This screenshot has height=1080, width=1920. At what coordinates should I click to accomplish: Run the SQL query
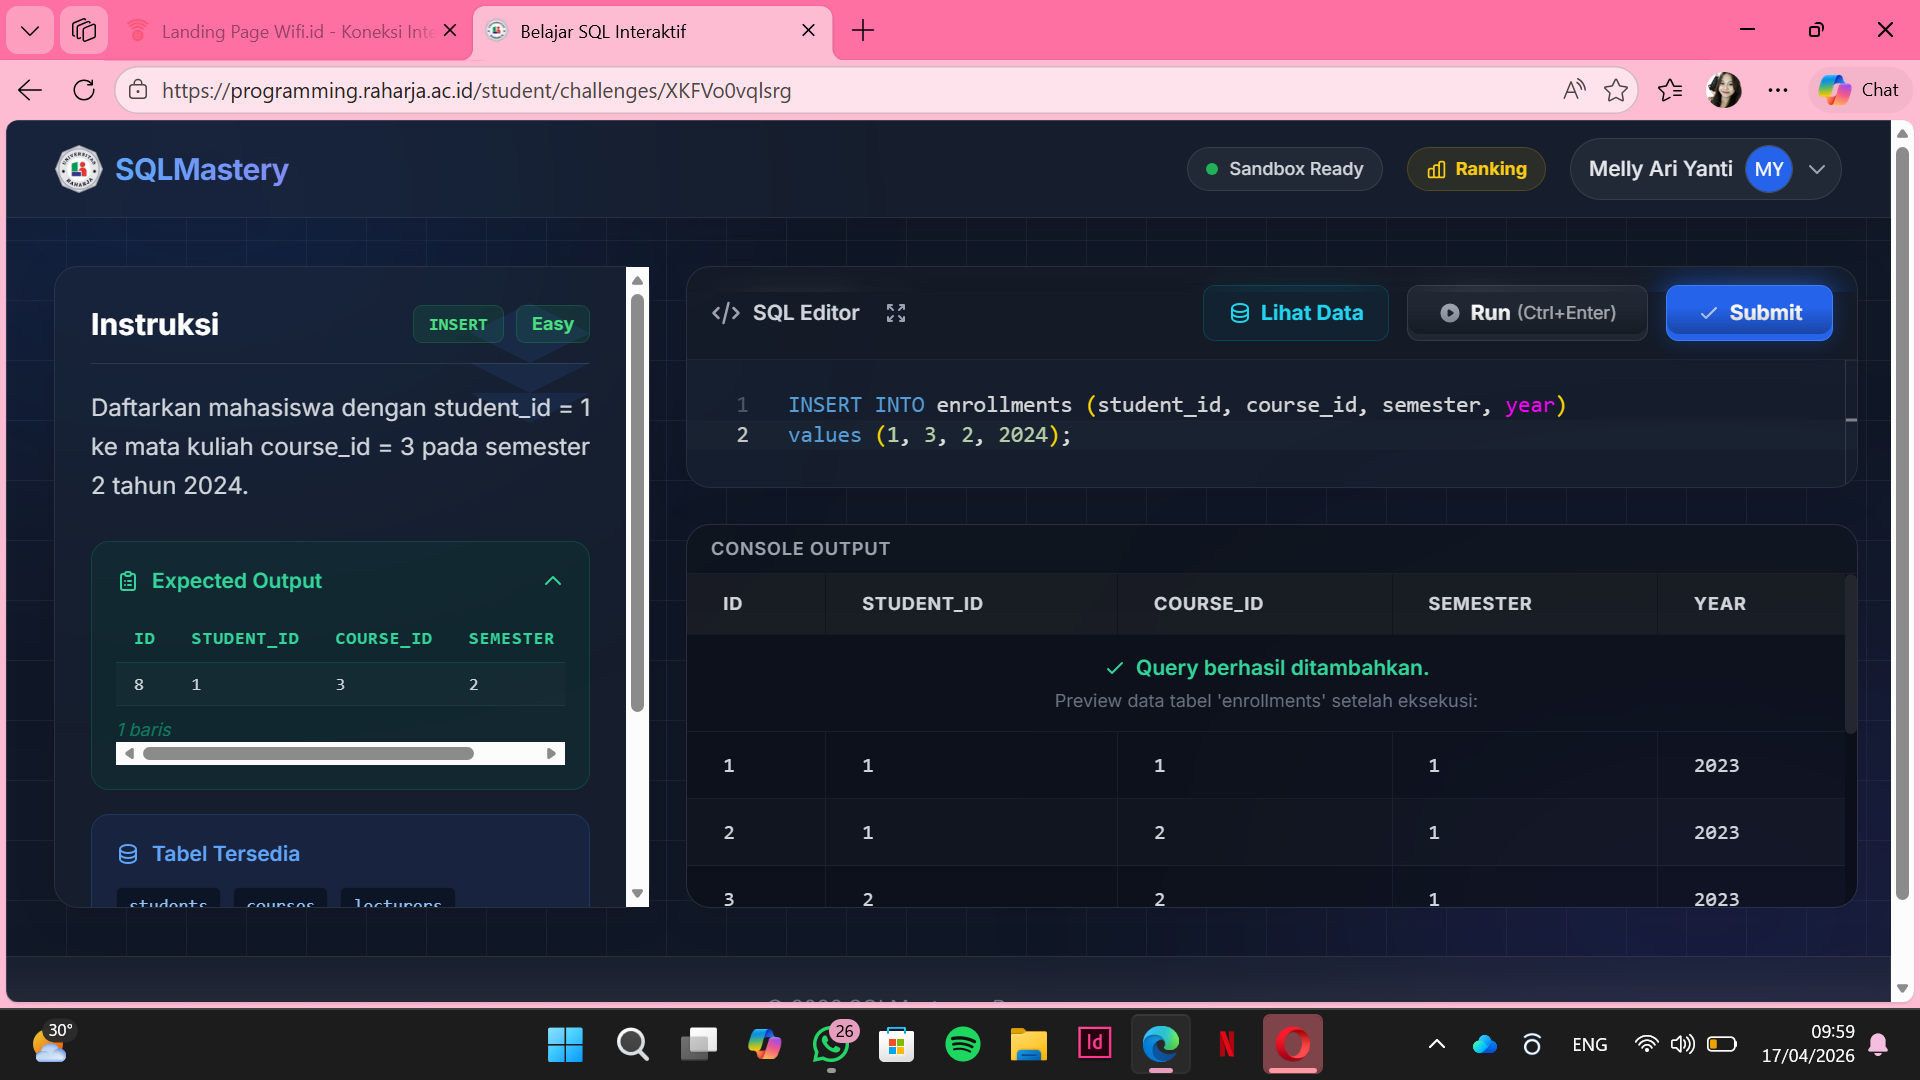pos(1527,313)
